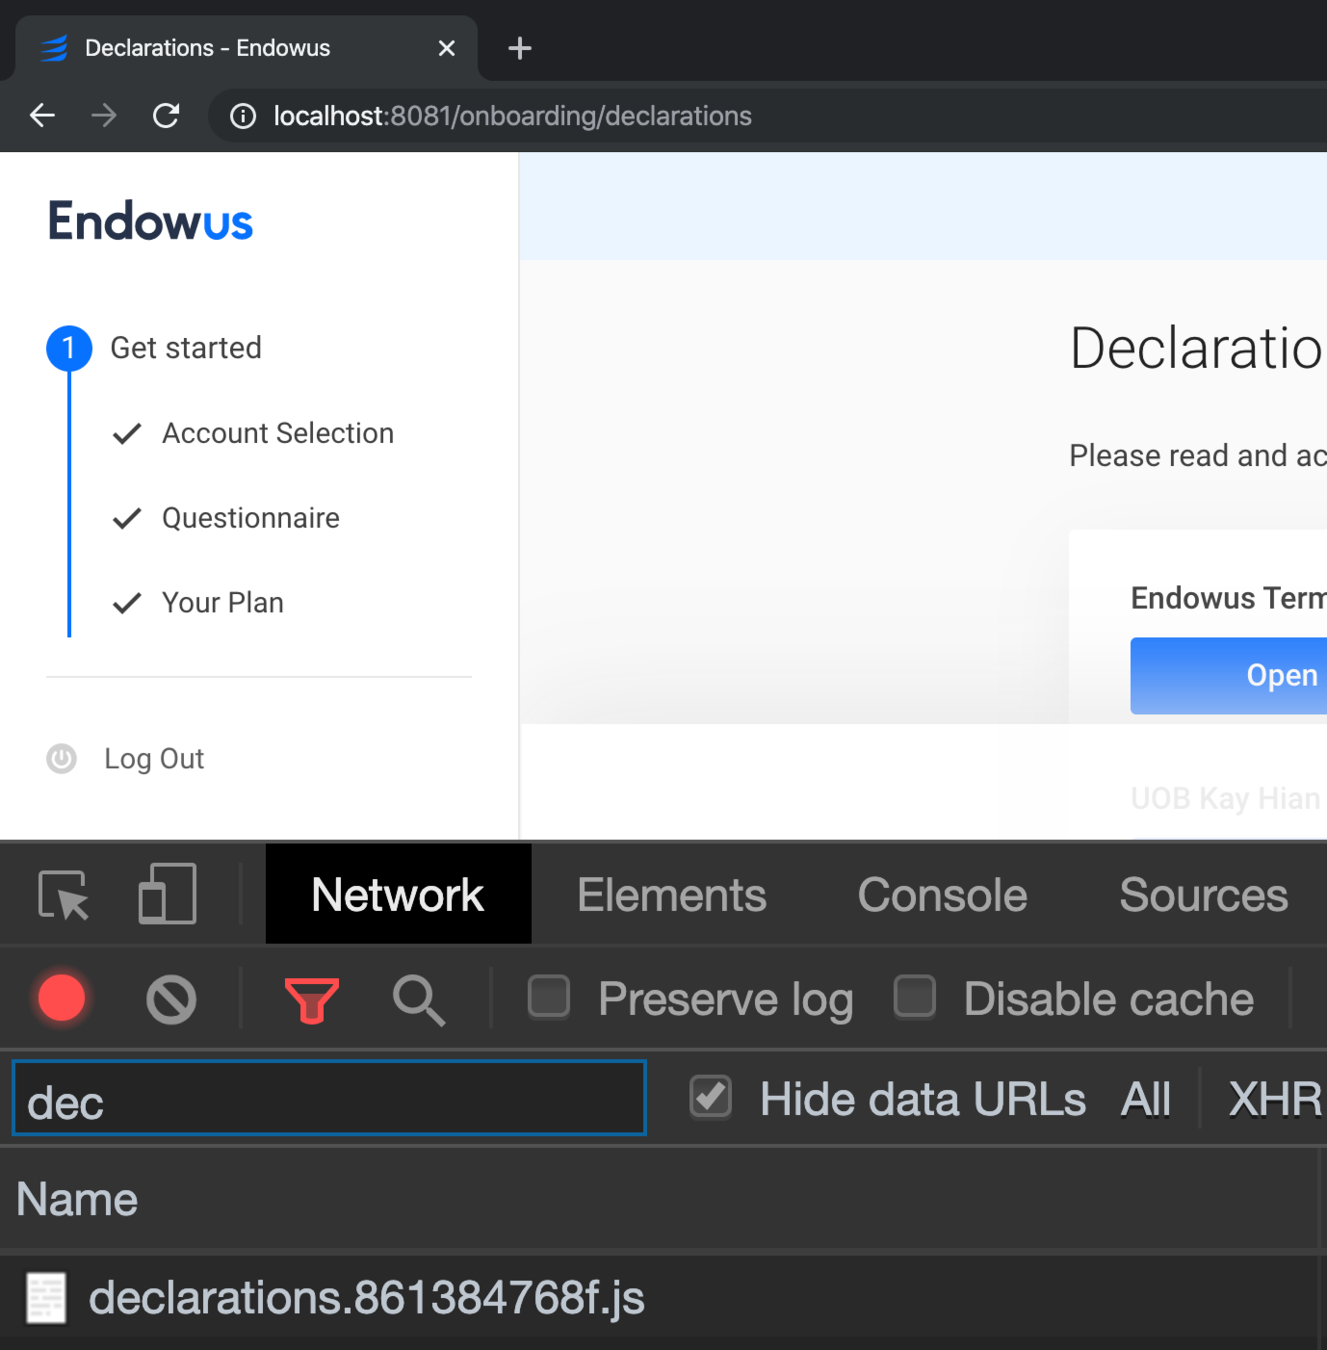This screenshot has height=1350, width=1327.
Task: Reload the page with refresh icon
Action: point(166,116)
